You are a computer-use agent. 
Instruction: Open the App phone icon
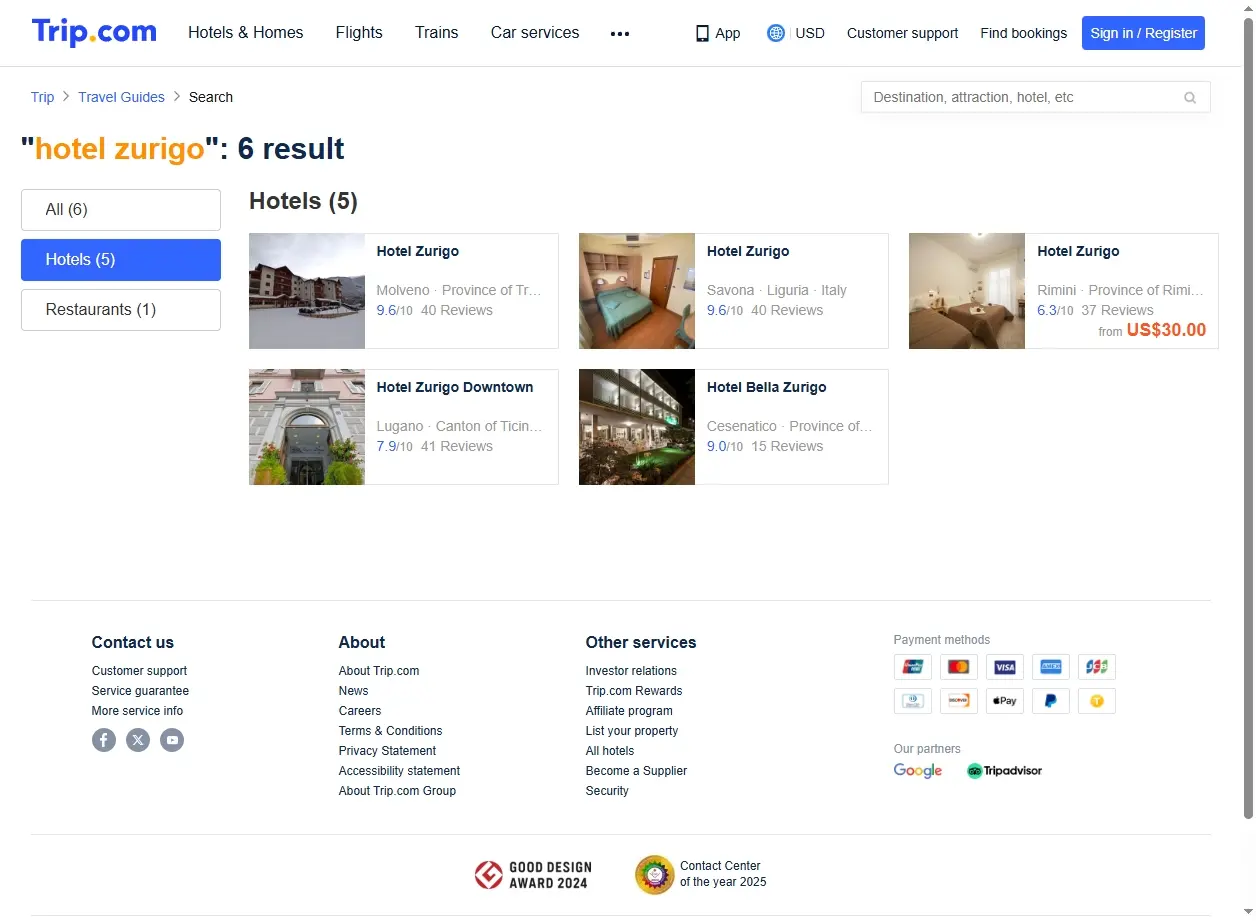(x=702, y=33)
